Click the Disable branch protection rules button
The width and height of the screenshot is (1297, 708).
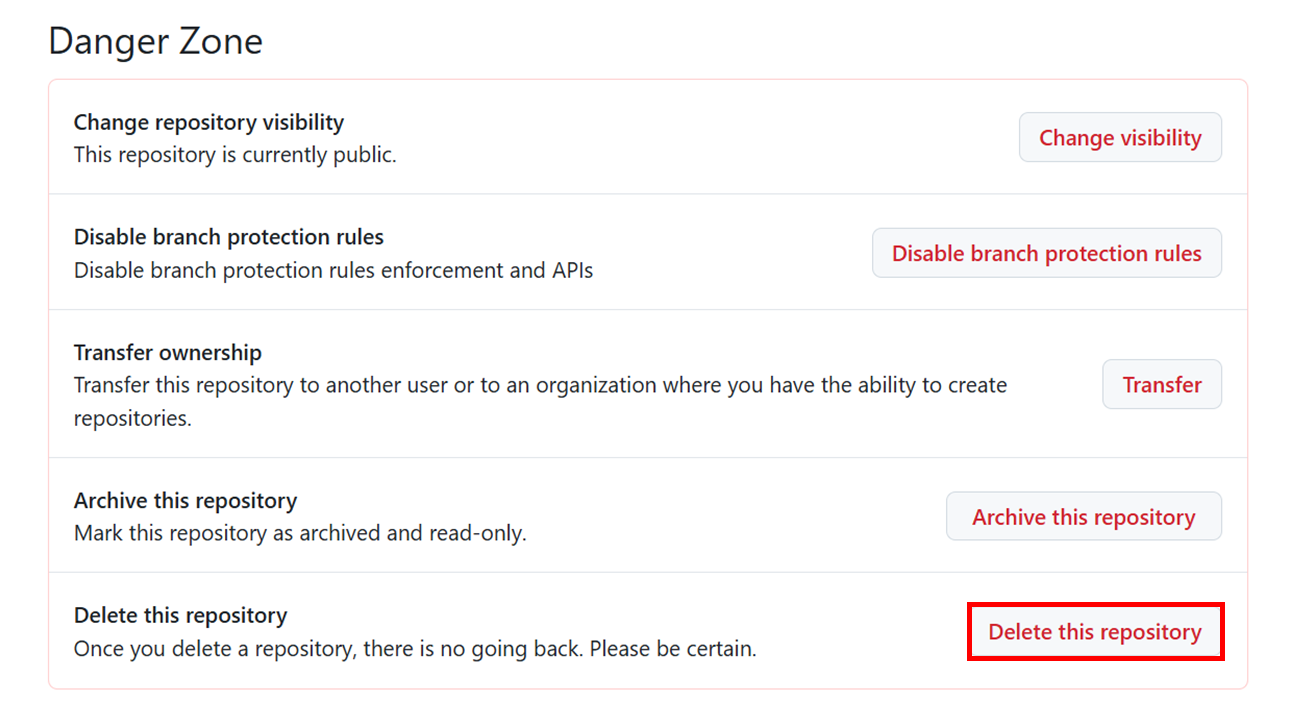(1046, 253)
